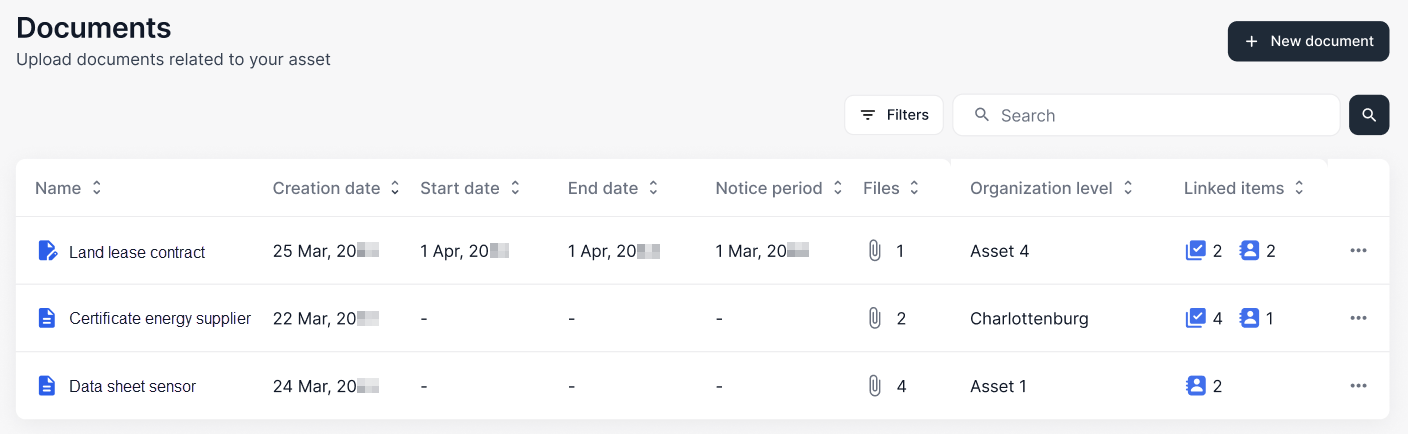Click linked contacts icon in Land lease row
Image resolution: width=1408 pixels, height=434 pixels.
tap(1249, 250)
